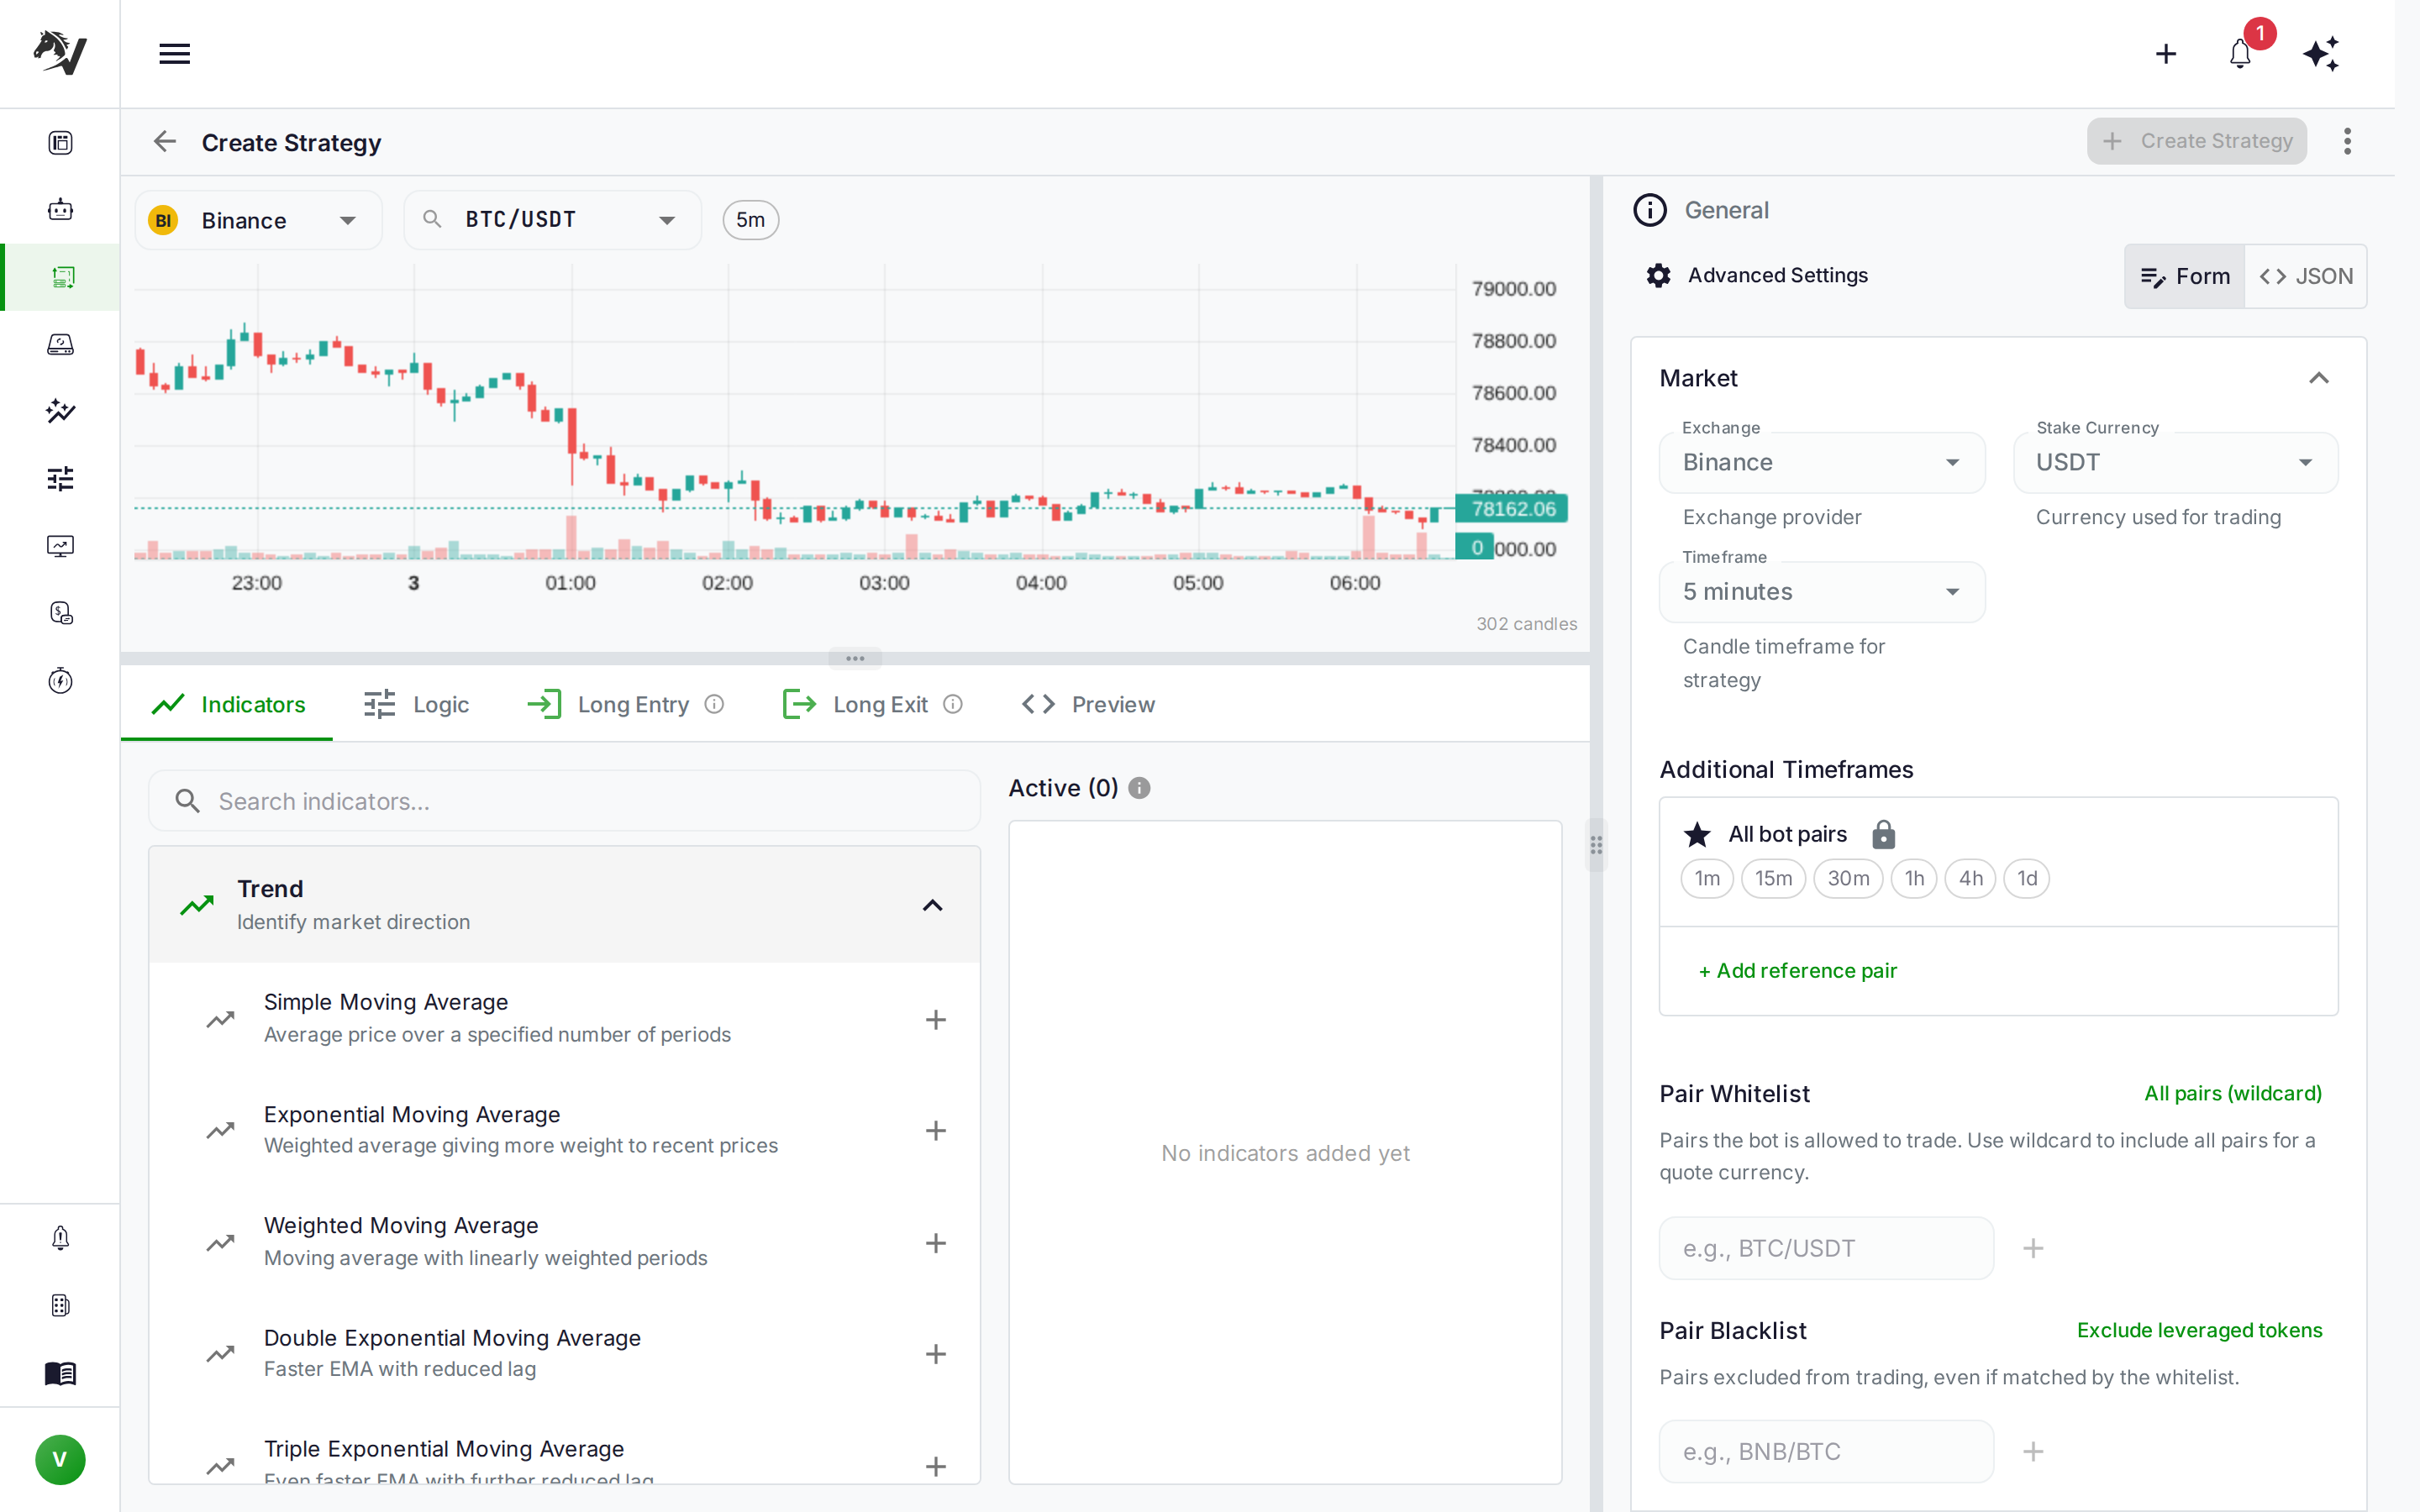Image resolution: width=2420 pixels, height=1512 pixels.
Task: Grab the horizontal chart resize handle
Action: pos(854,658)
